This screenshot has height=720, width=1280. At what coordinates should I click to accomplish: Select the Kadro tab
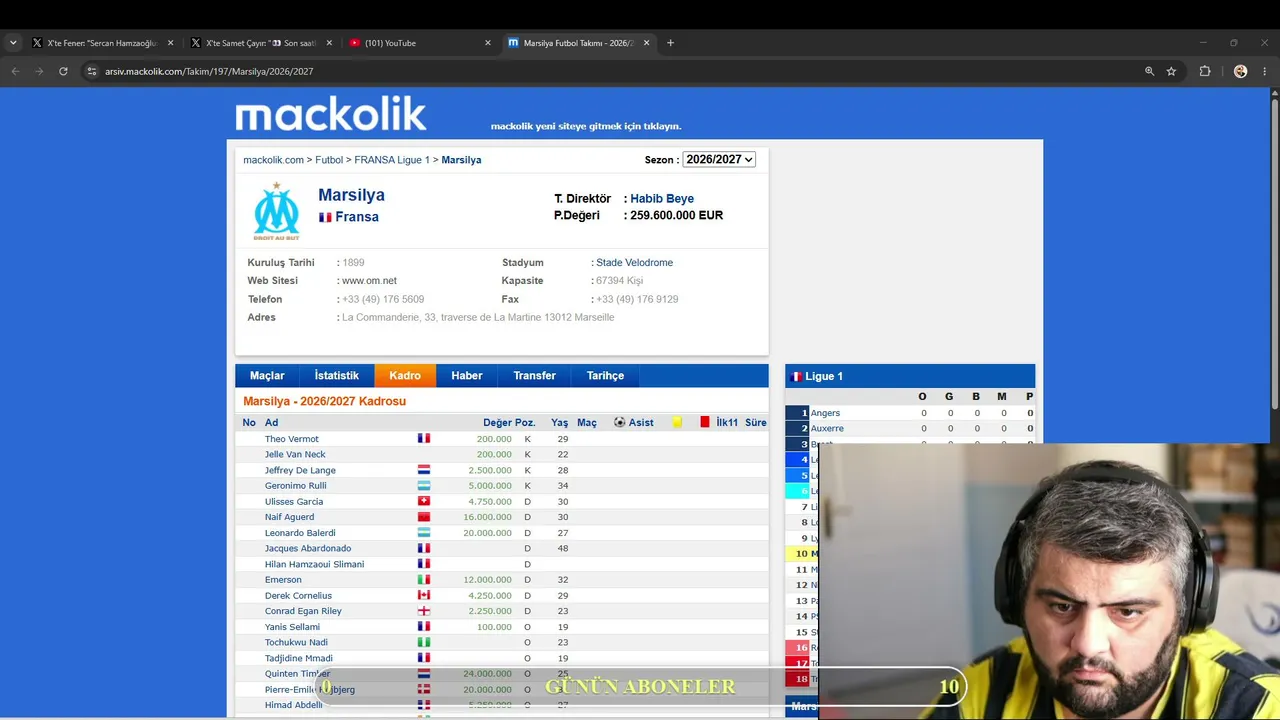tap(405, 376)
